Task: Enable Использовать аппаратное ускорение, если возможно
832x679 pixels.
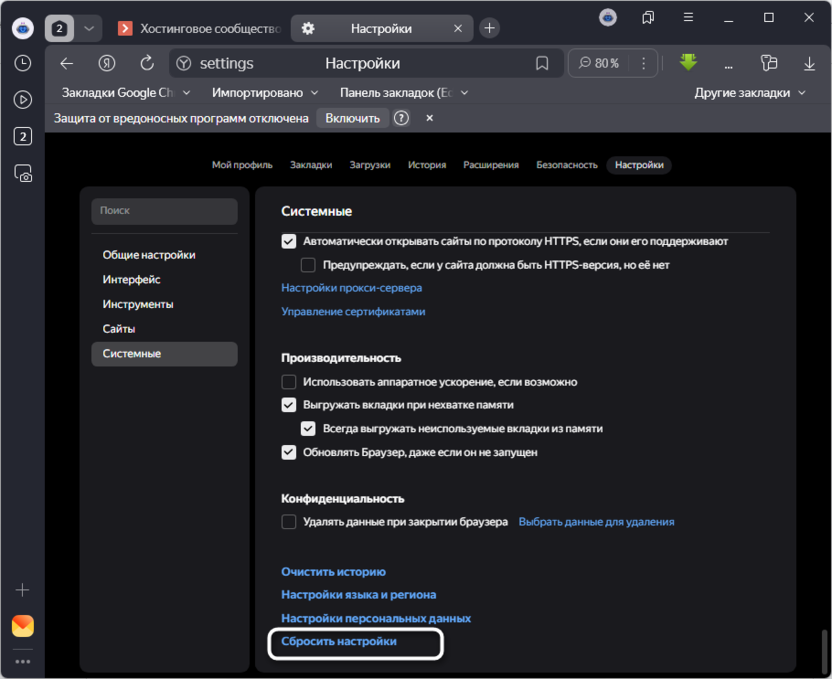Action: tap(288, 381)
